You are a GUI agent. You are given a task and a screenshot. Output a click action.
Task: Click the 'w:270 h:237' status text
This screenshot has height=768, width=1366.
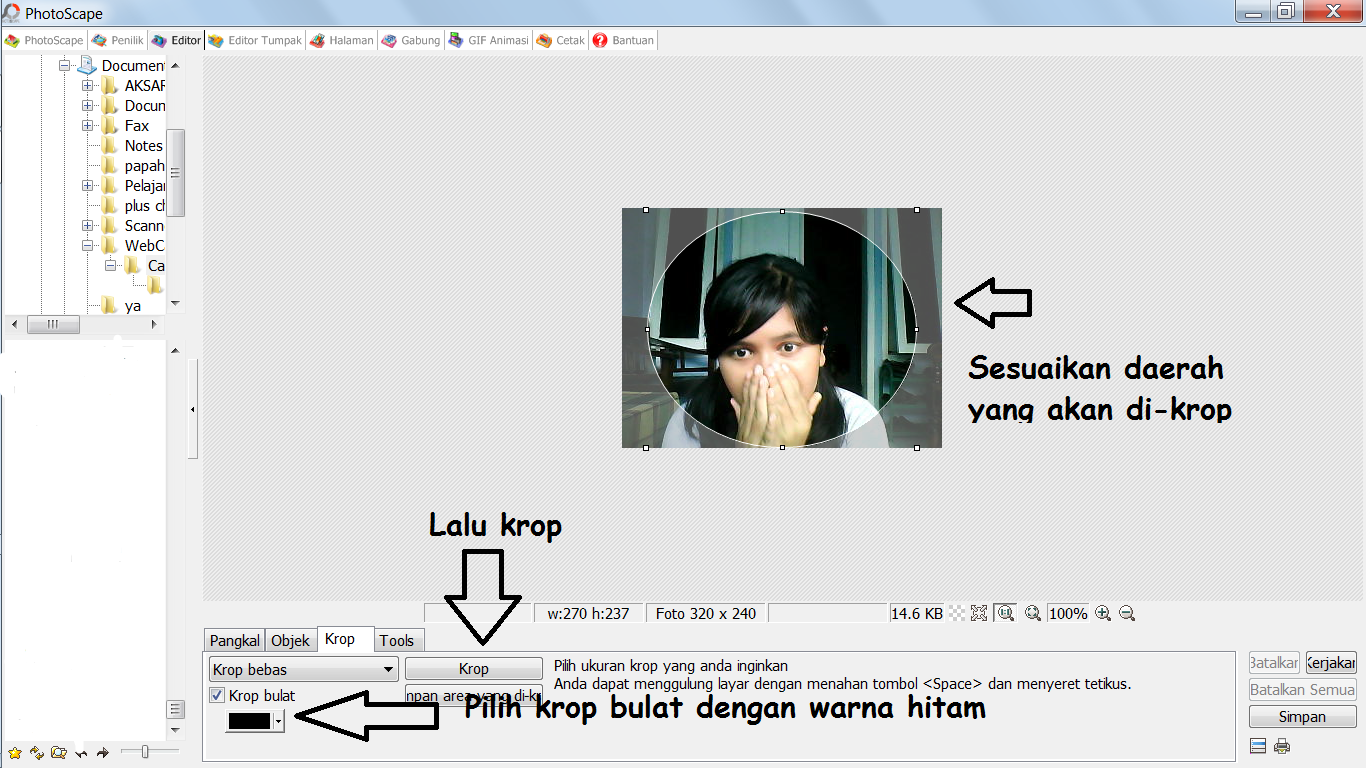pyautogui.click(x=588, y=614)
